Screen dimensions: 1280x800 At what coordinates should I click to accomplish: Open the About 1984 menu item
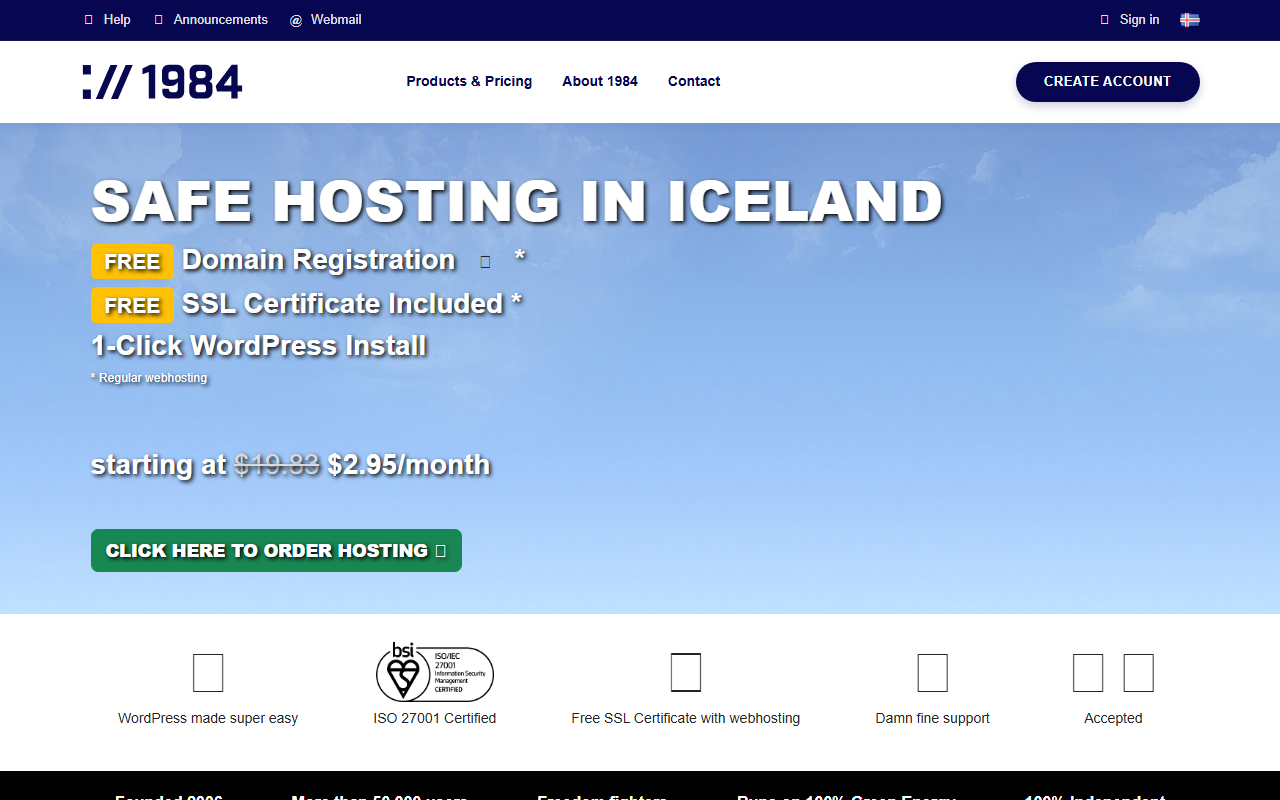tap(600, 81)
